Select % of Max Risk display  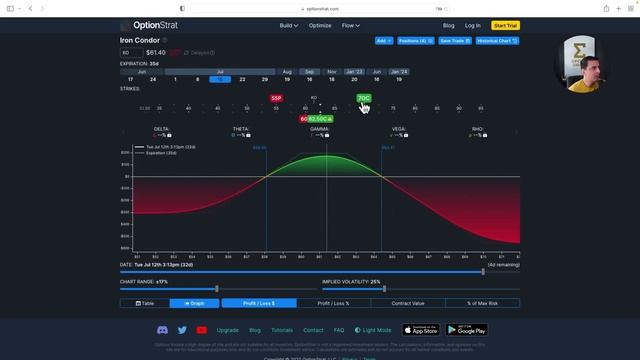coord(482,303)
